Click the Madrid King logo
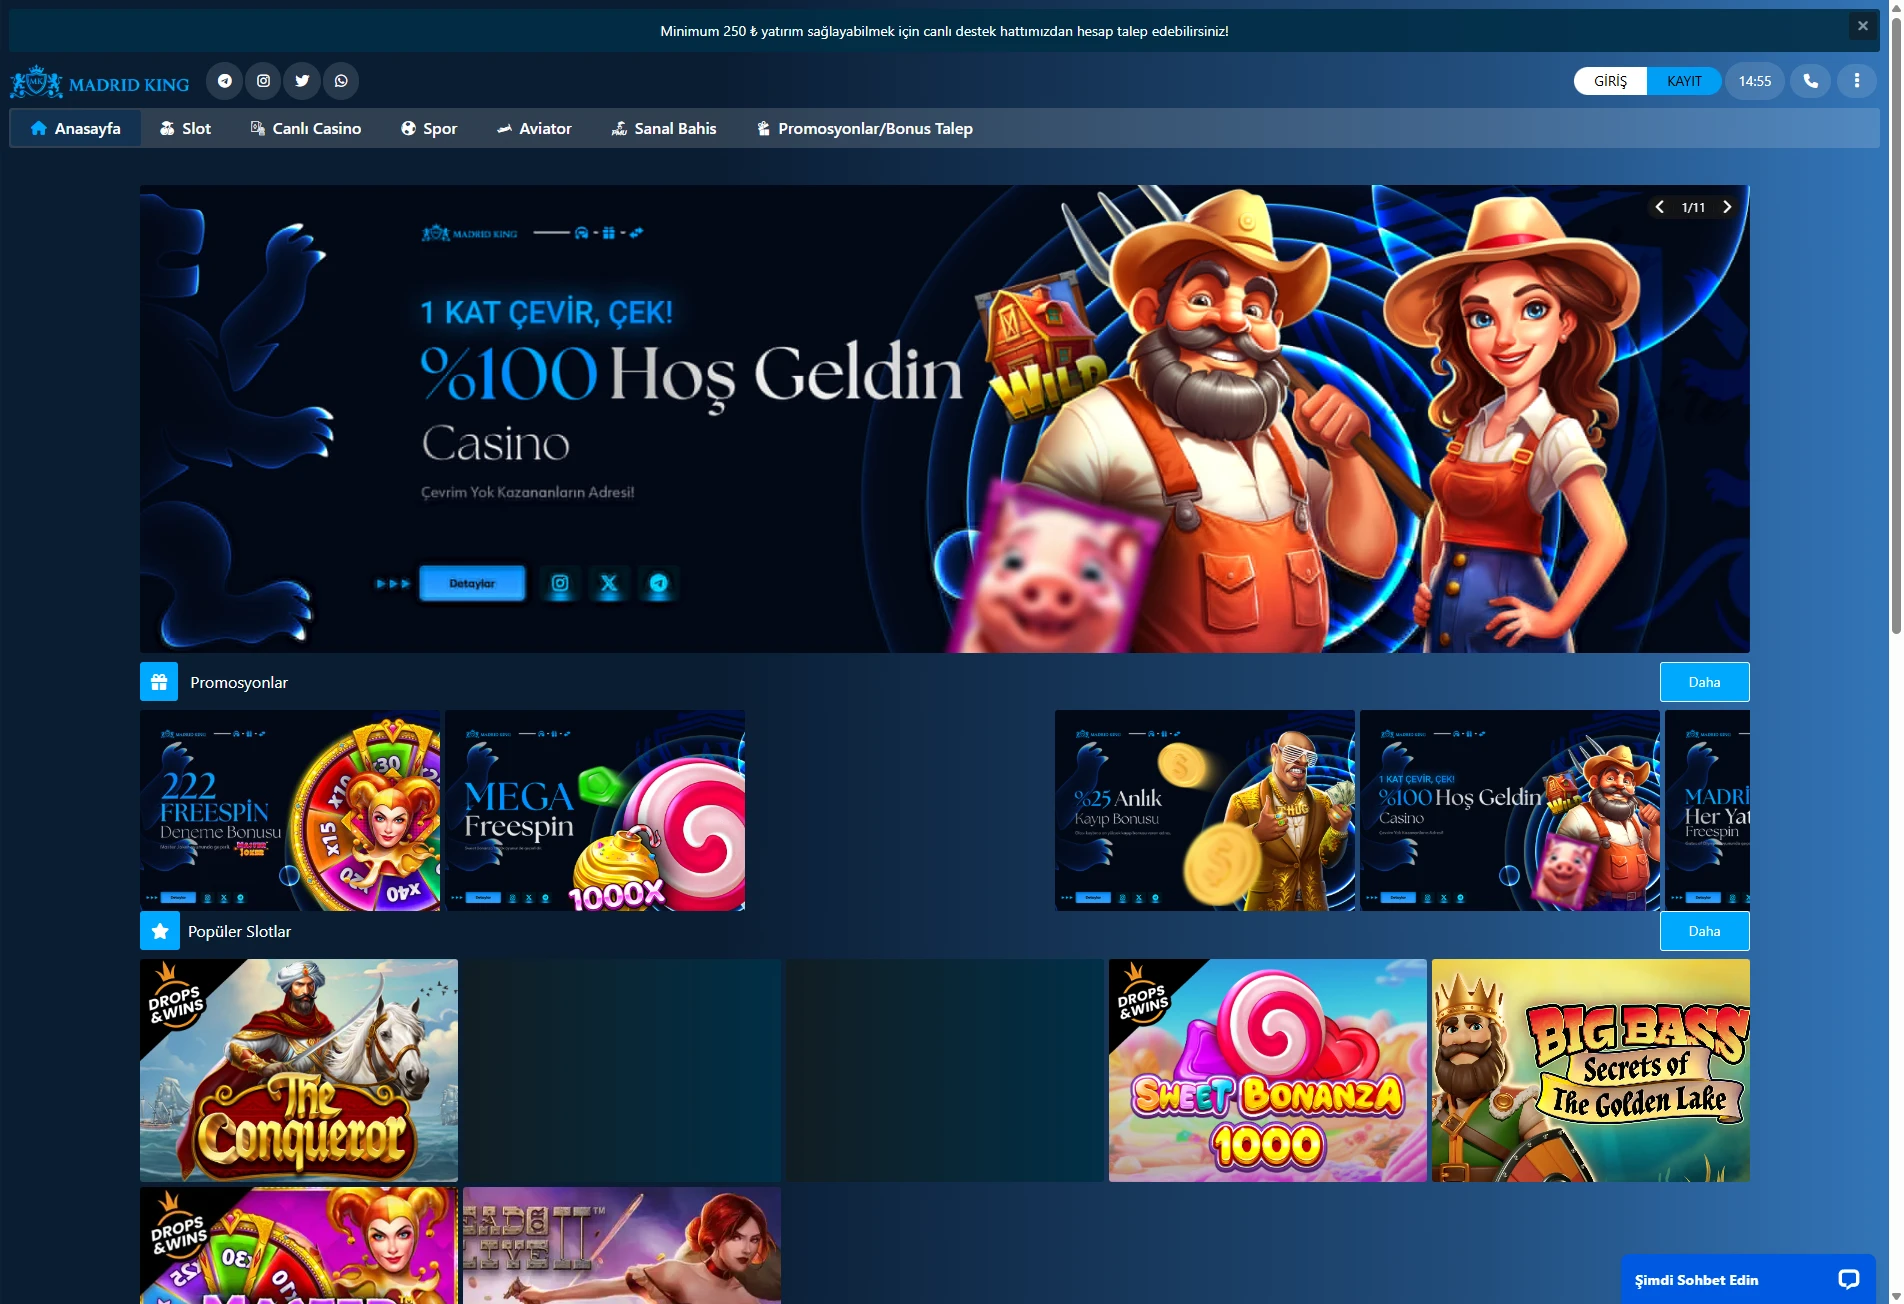The width and height of the screenshot is (1904, 1304). point(100,83)
